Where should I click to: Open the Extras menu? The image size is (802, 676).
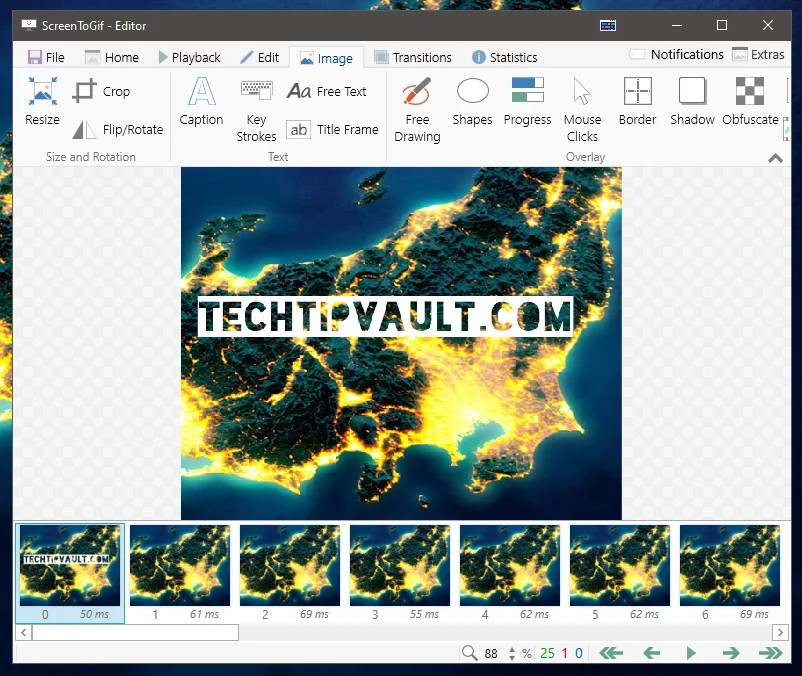click(x=759, y=54)
